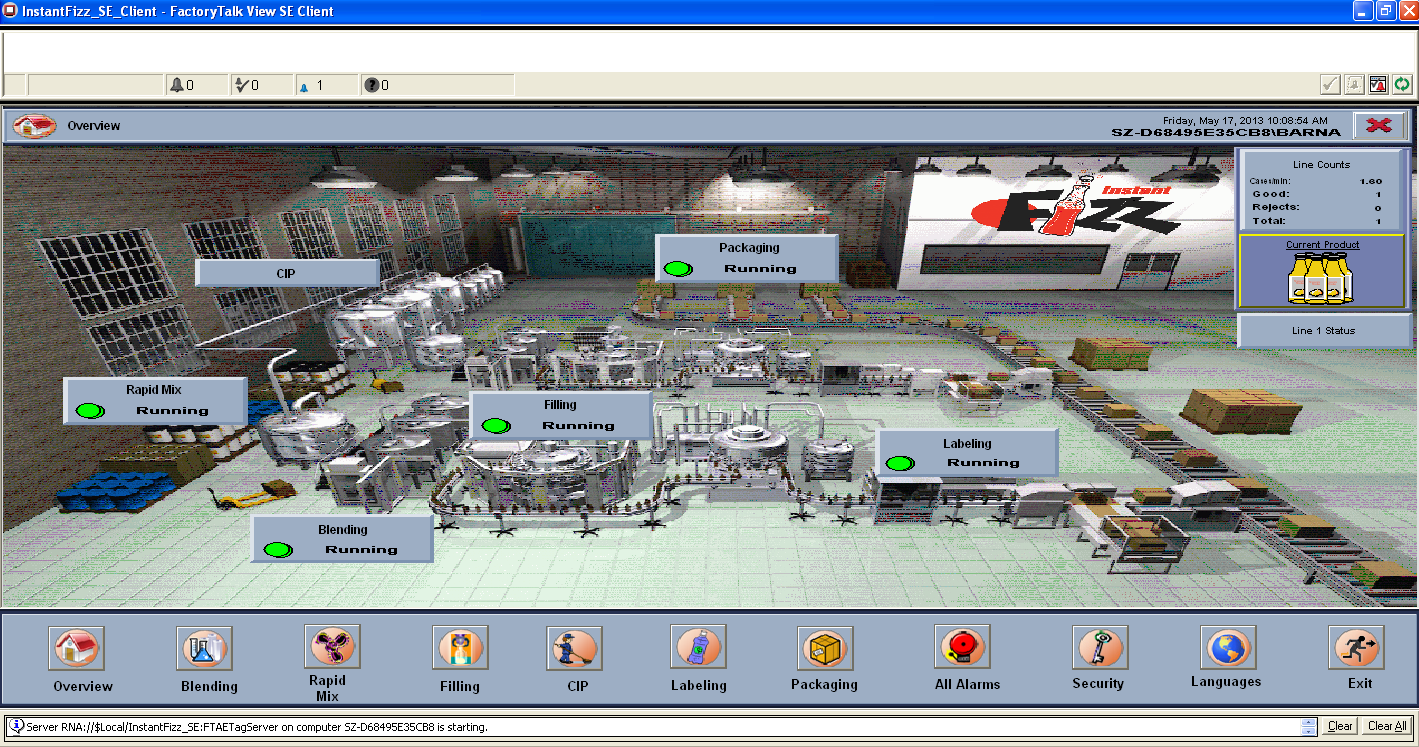The image size is (1419, 747).
Task: Click the red X button in the header bar
Action: tap(1381, 125)
